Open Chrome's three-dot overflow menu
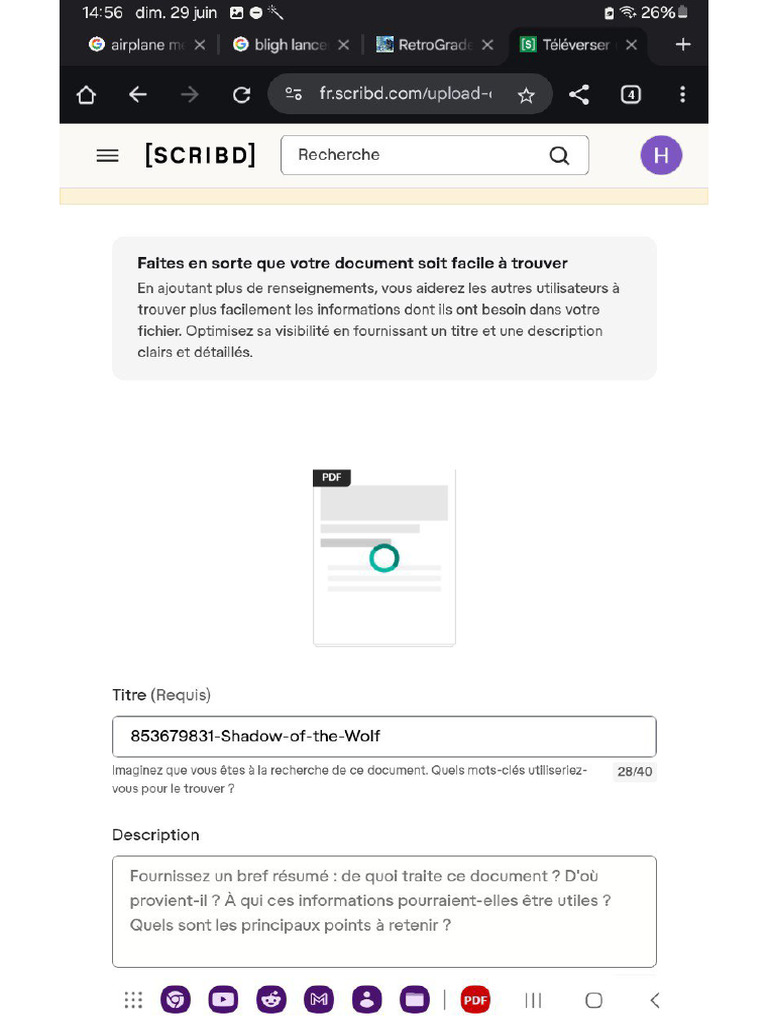768x1024 pixels. click(x=683, y=95)
